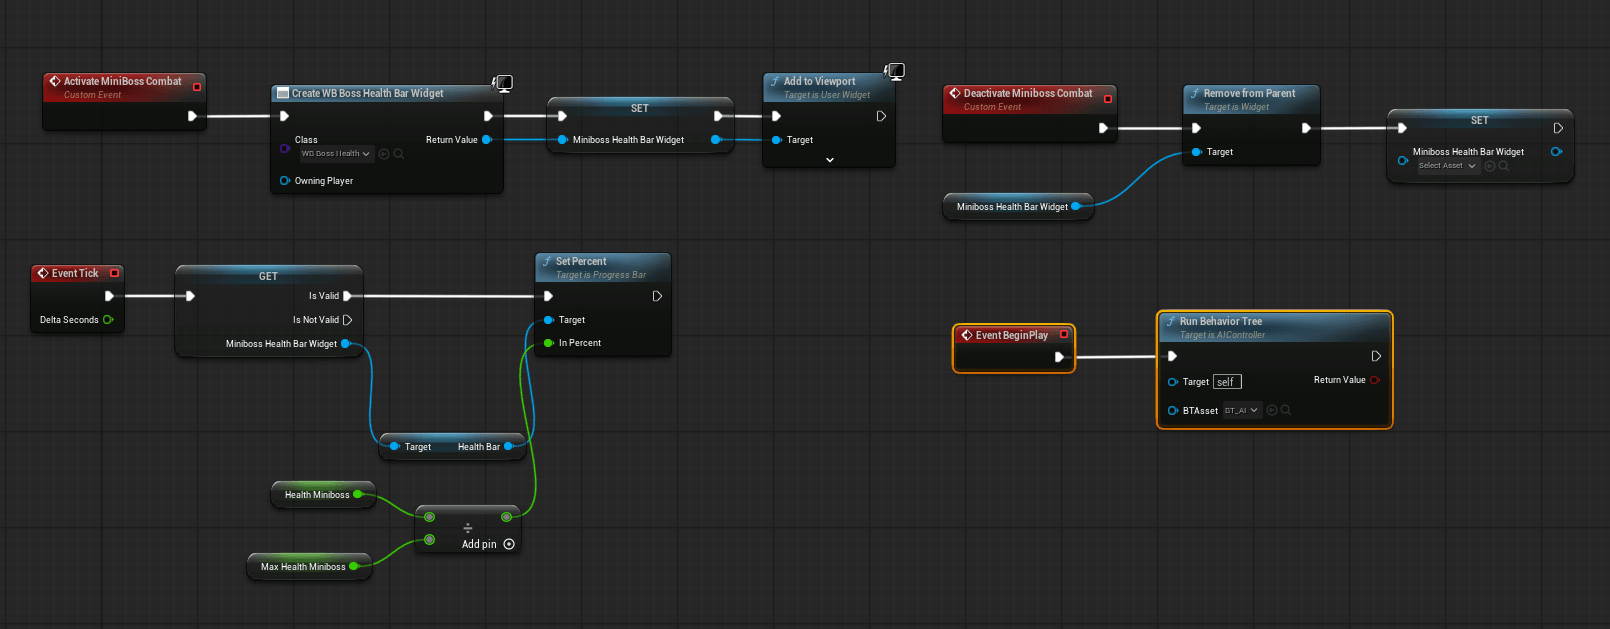1610x629 pixels.
Task: Click the Return Value pin on Create Widget node
Action: point(487,140)
